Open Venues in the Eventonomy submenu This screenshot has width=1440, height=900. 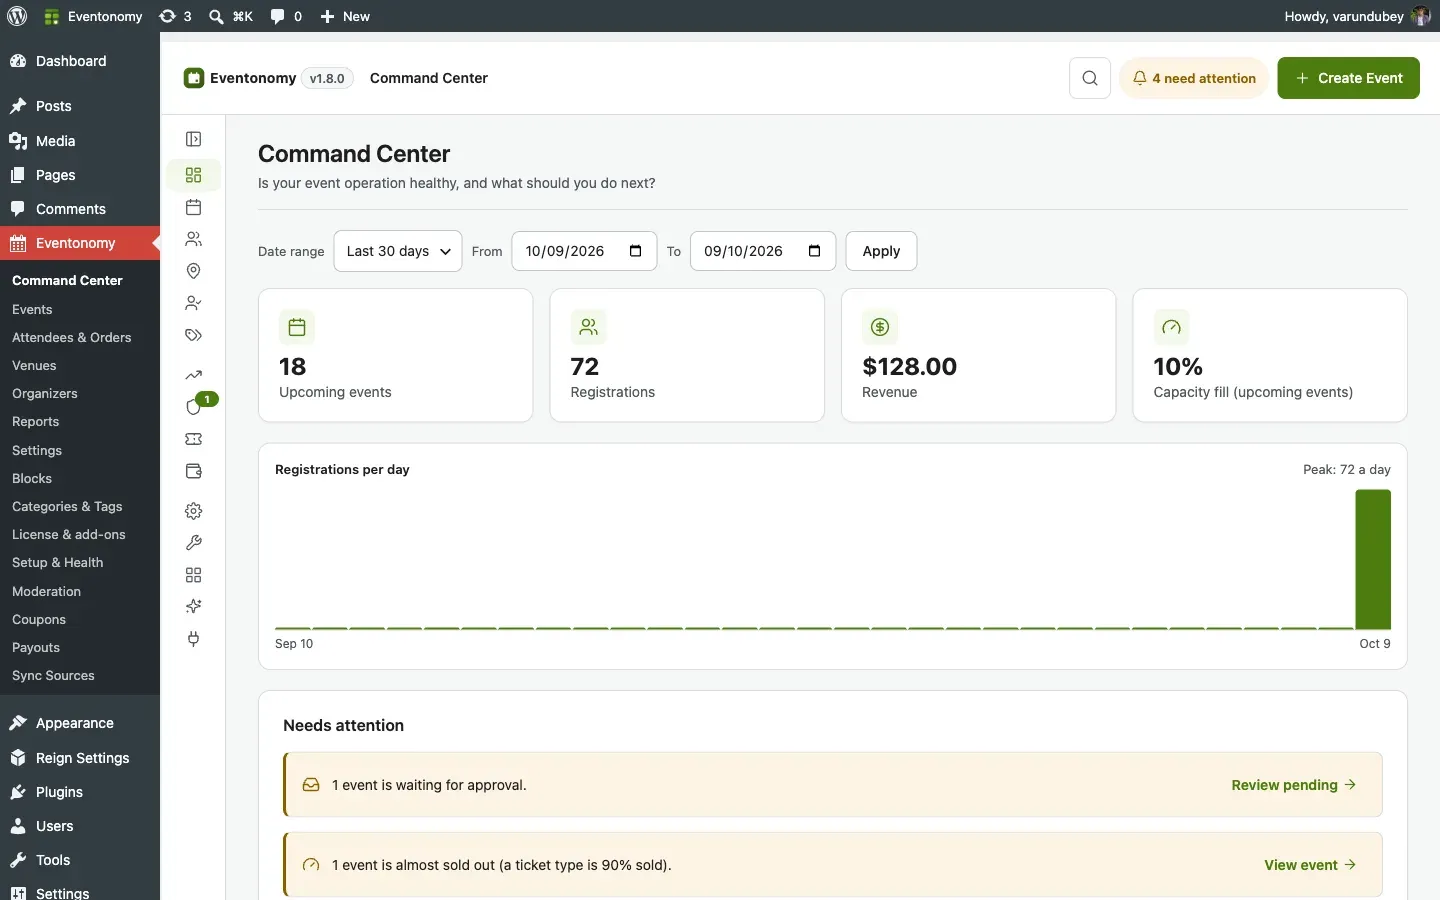(34, 366)
